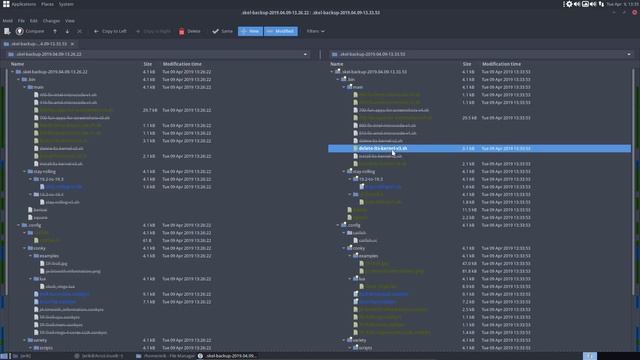This screenshot has height=360, width=640.
Task: Open the Edit menu
Action: 33,20
